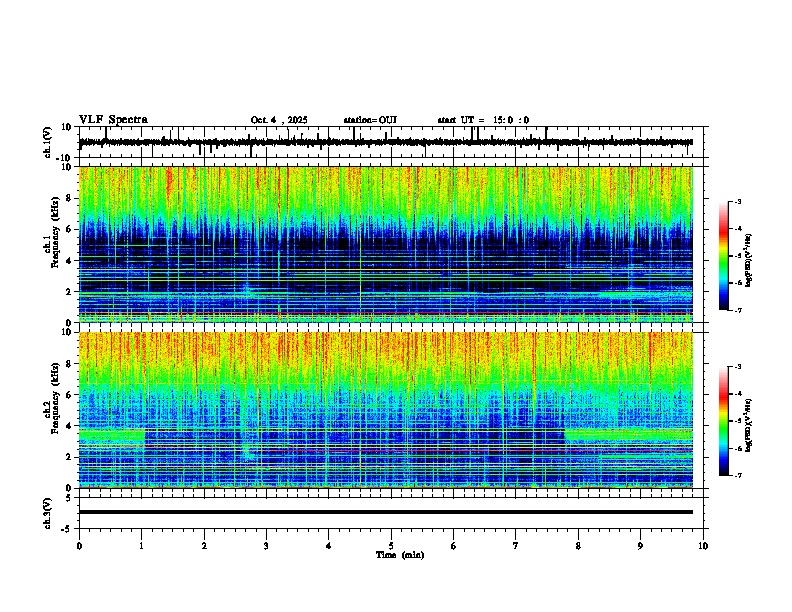Click the ch.1 color bar PSD units label
The image size is (792, 612).
749,261
